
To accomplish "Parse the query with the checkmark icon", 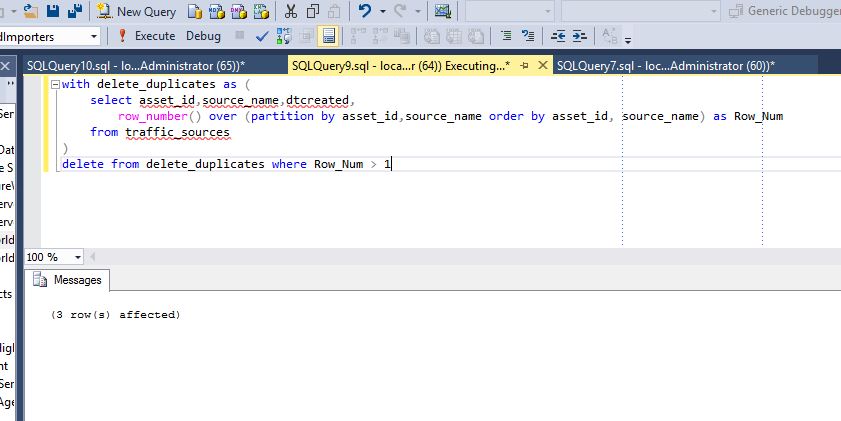I will point(262,36).
